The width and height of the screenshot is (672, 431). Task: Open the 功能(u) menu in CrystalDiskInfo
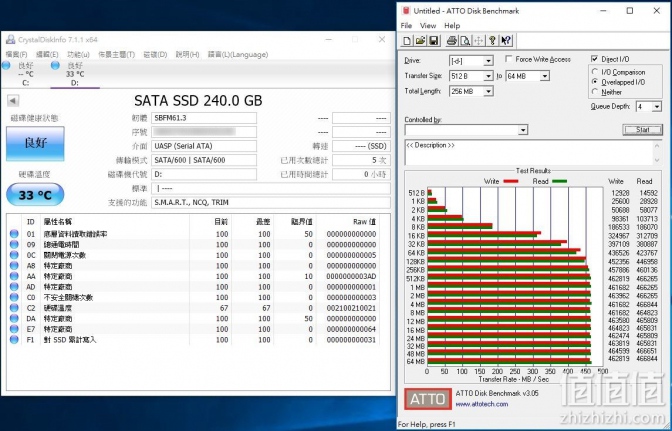pyautogui.click(x=78, y=54)
